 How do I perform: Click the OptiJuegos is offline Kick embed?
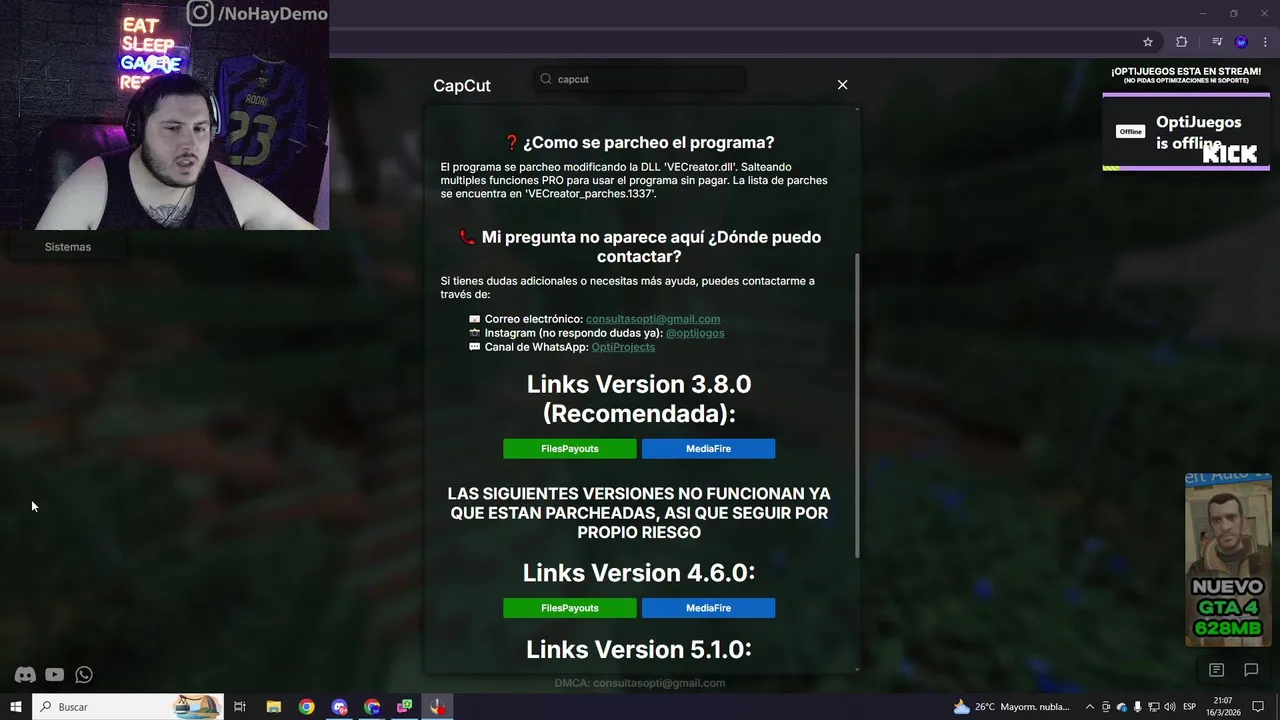[1186, 131]
